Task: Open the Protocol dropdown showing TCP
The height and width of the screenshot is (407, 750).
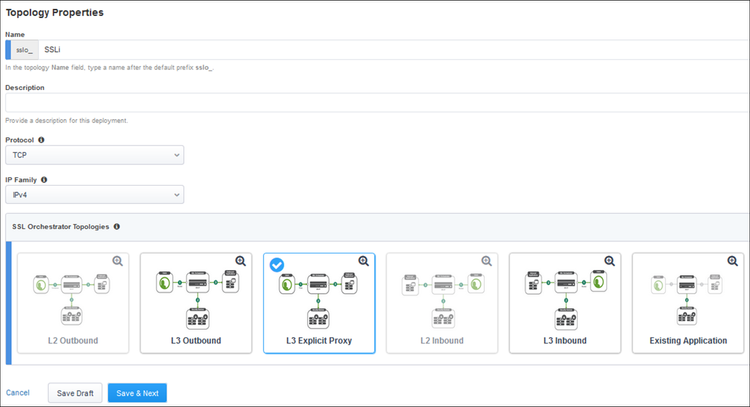Action: (x=95, y=155)
